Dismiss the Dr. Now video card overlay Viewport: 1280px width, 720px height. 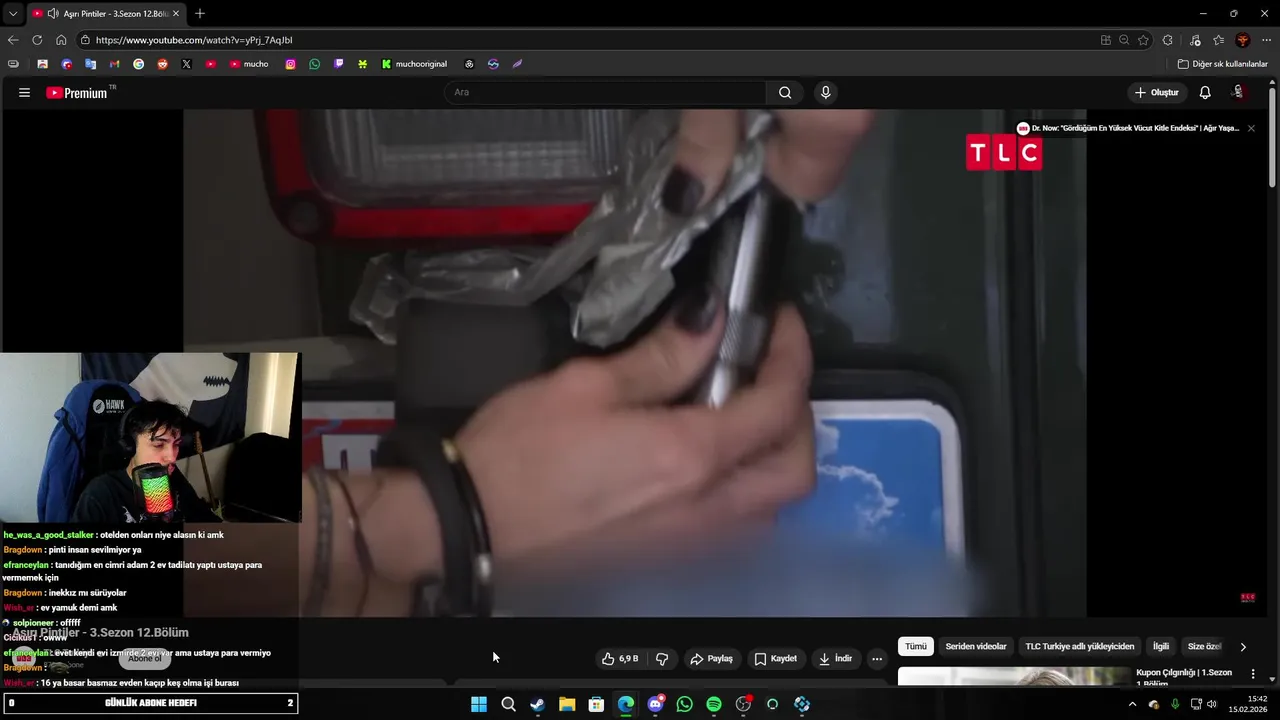tap(1250, 128)
